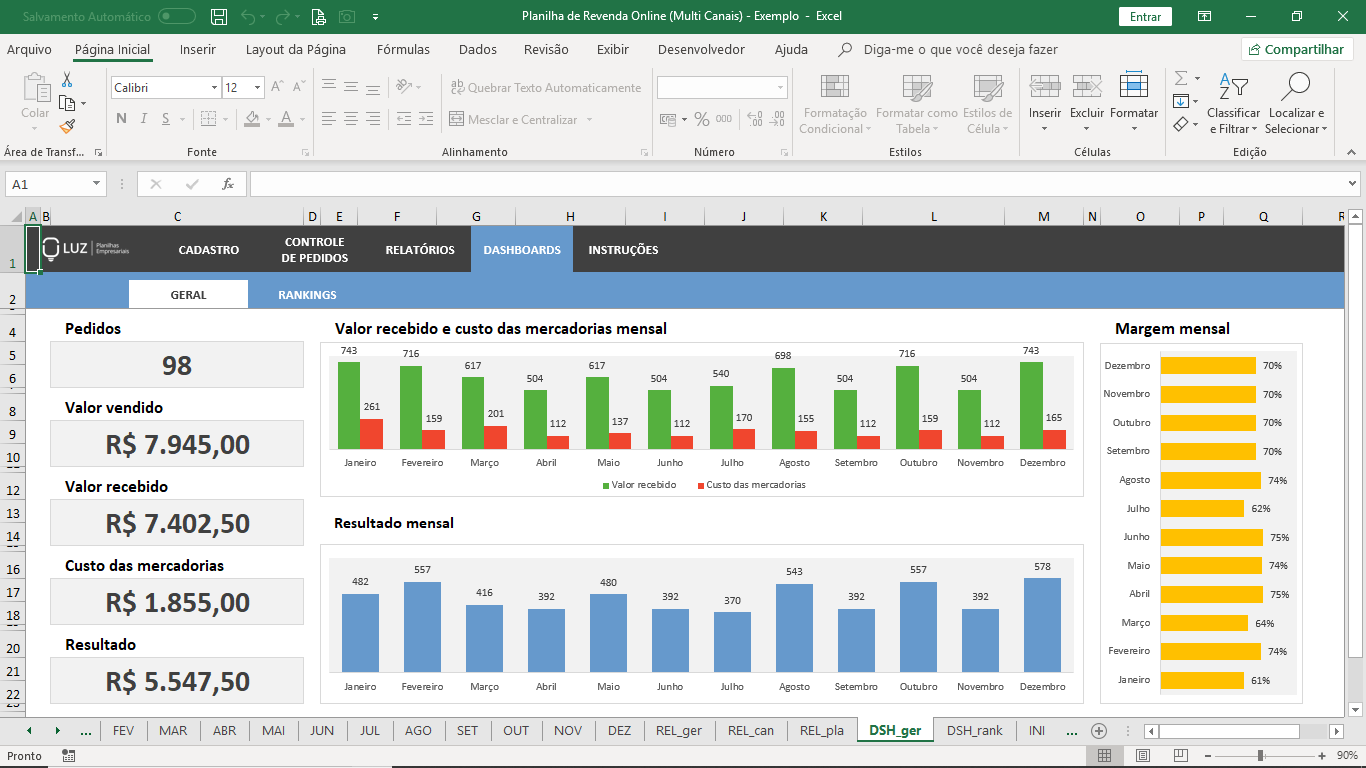
Task: Open the font size dropdown
Action: 258,88
